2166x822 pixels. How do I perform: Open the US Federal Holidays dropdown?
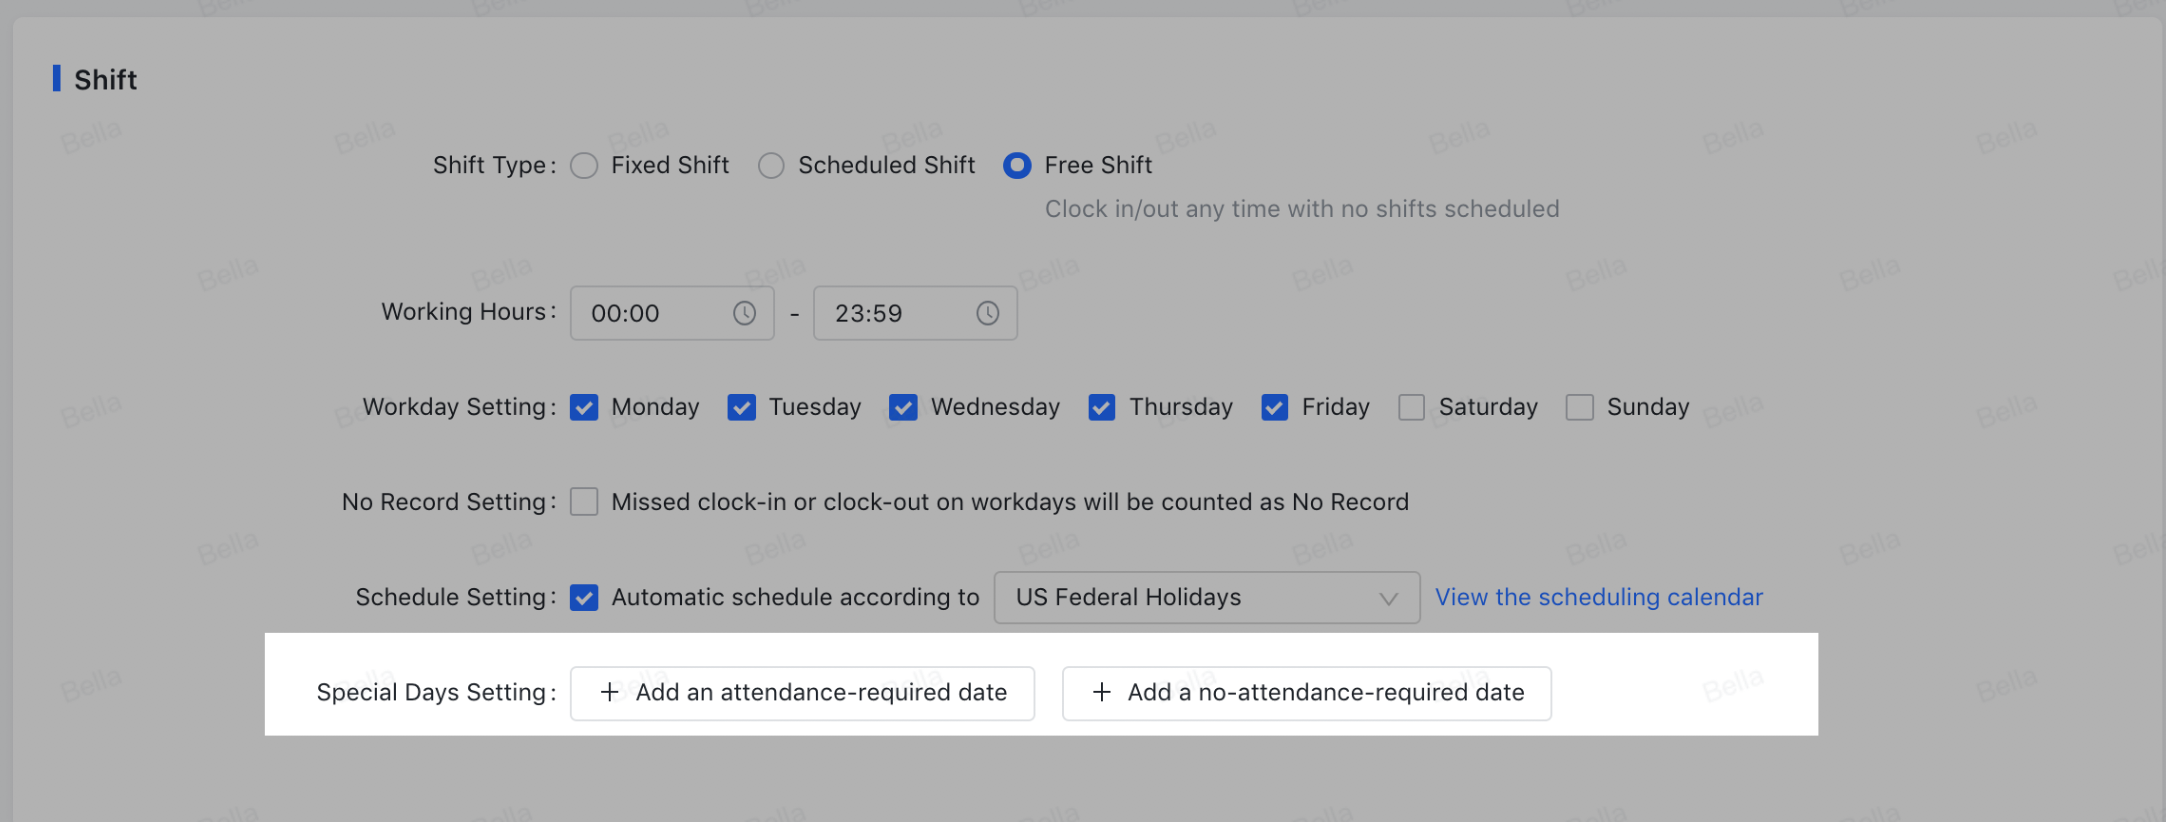[x=1206, y=597]
